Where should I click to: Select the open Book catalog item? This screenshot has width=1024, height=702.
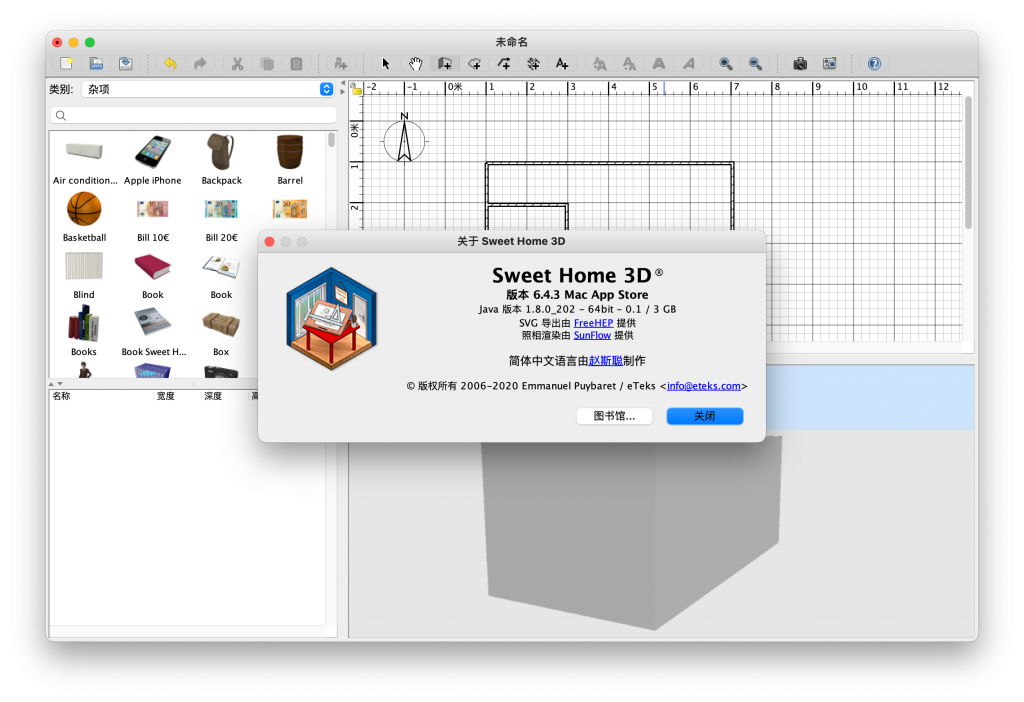221,275
